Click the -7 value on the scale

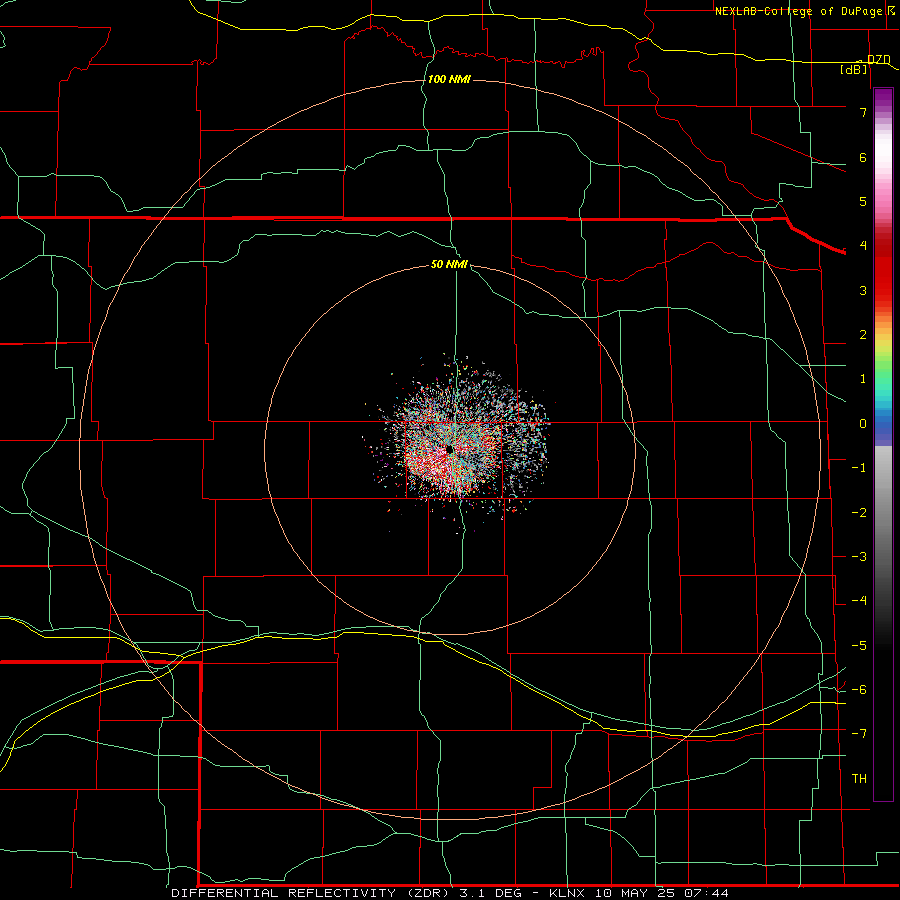[859, 734]
